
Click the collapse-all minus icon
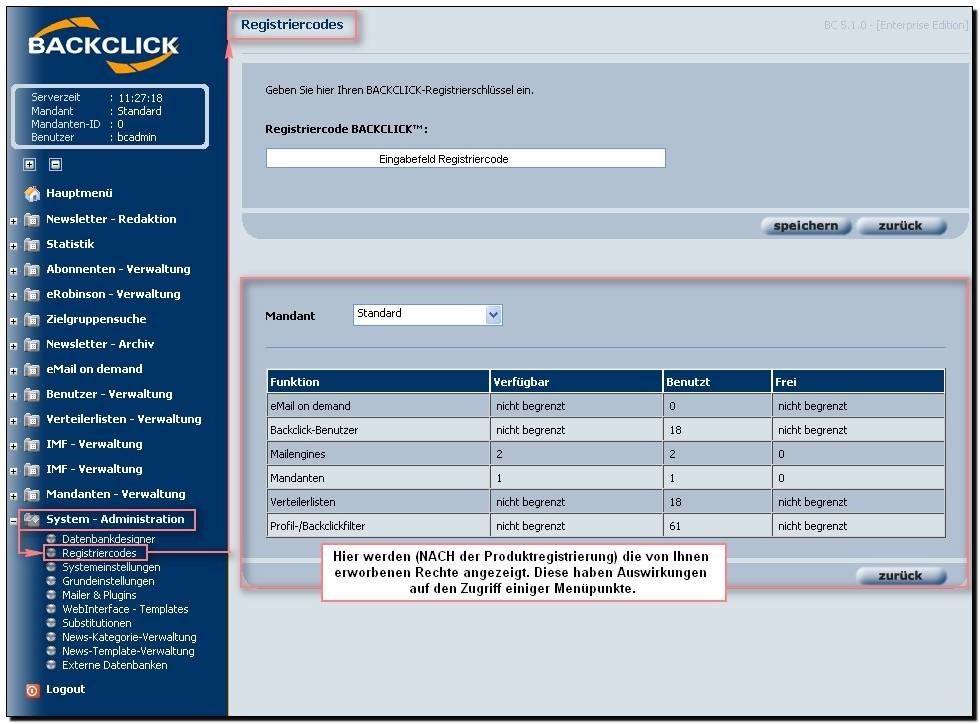coord(56,165)
